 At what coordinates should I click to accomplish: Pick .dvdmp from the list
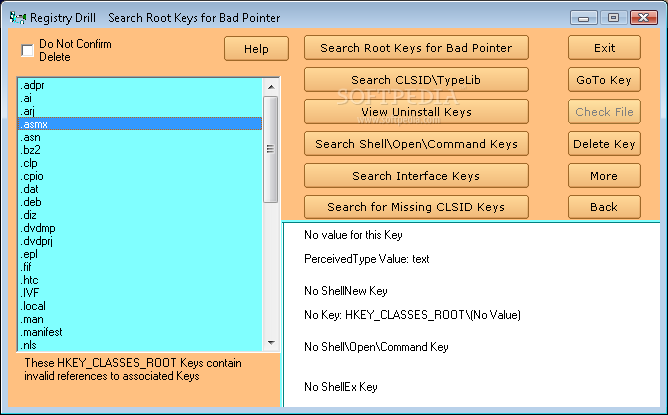[140, 228]
